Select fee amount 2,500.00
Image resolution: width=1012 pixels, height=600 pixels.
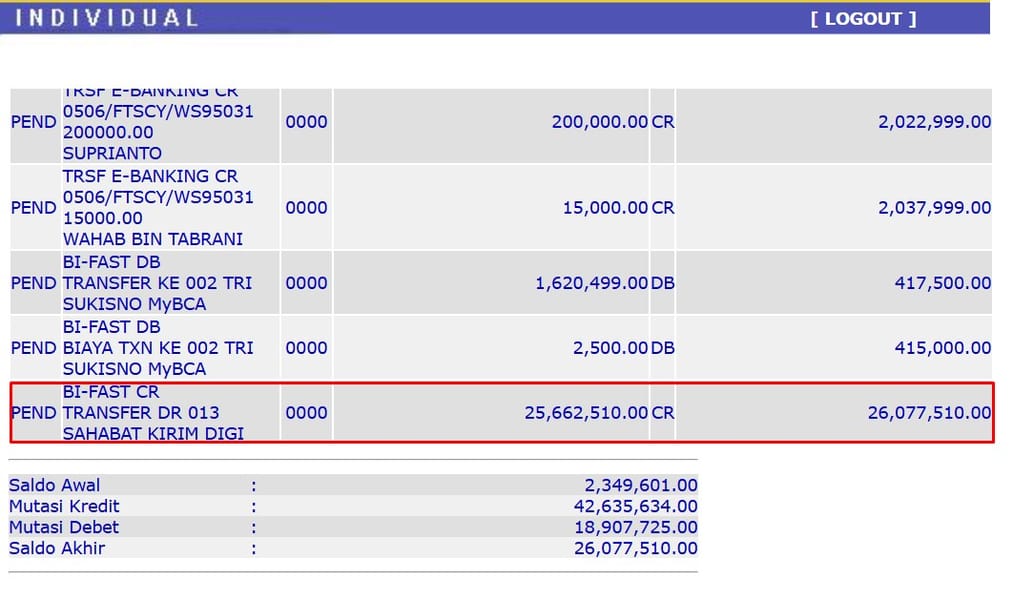tap(611, 348)
